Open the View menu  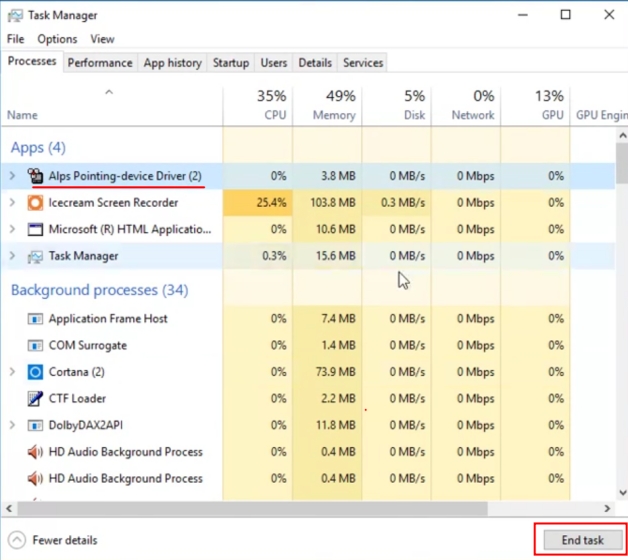coord(102,39)
